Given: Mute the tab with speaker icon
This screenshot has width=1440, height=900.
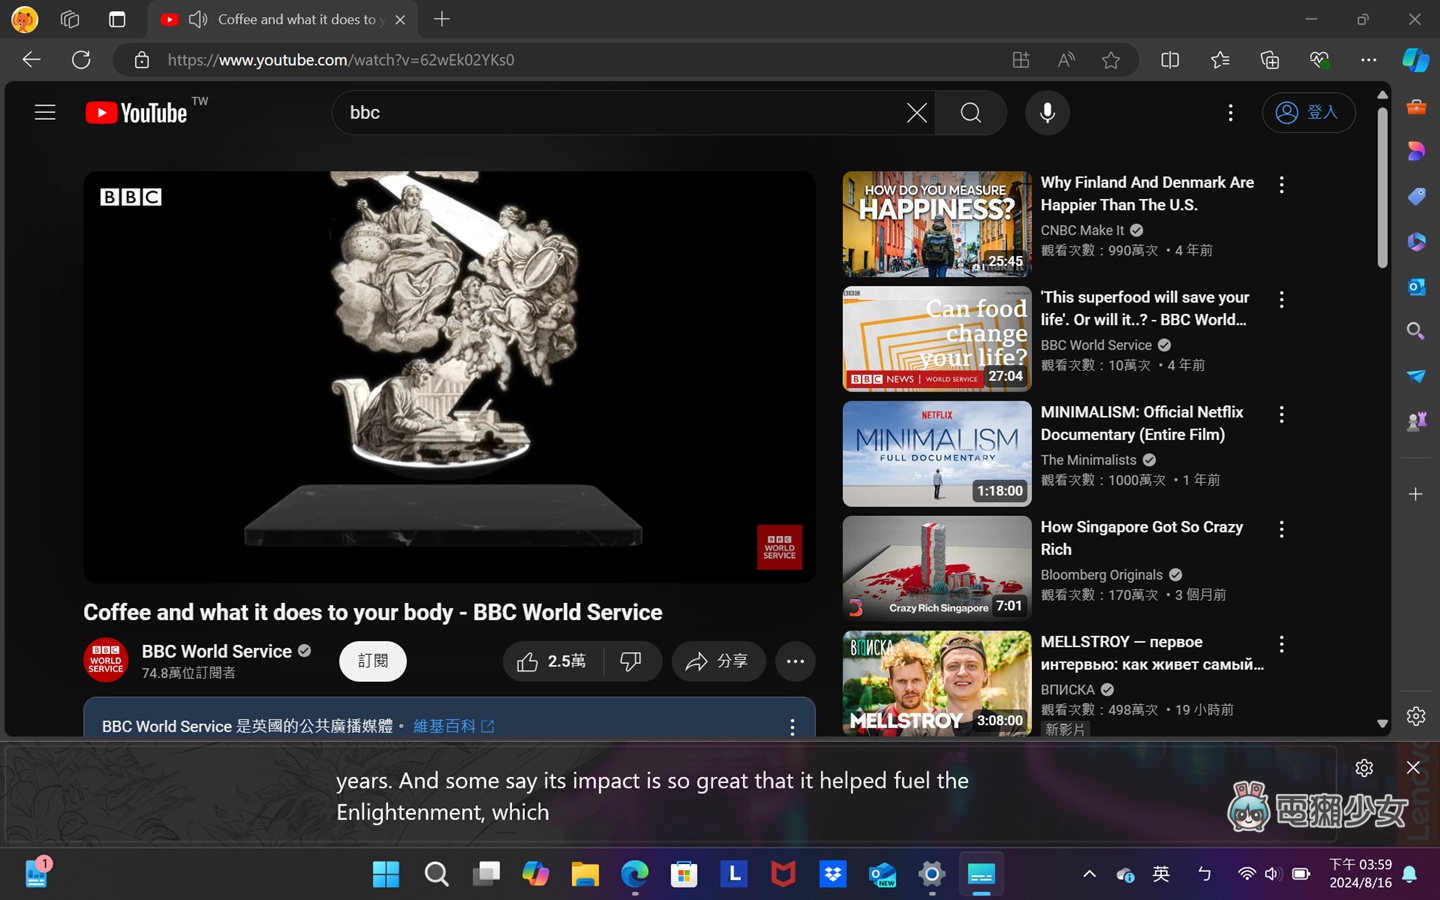Looking at the screenshot, I should [x=197, y=19].
